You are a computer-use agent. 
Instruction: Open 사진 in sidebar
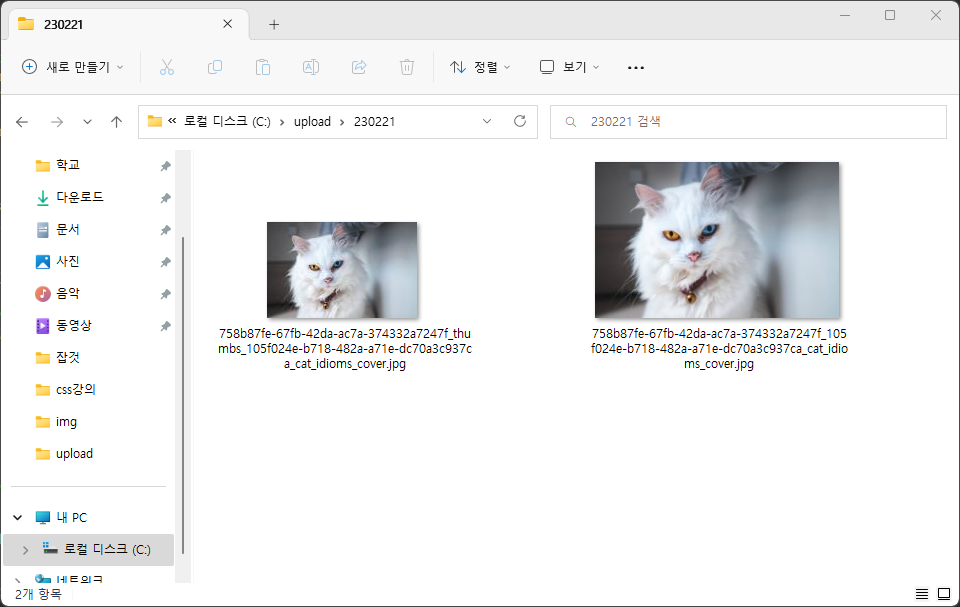coord(67,261)
